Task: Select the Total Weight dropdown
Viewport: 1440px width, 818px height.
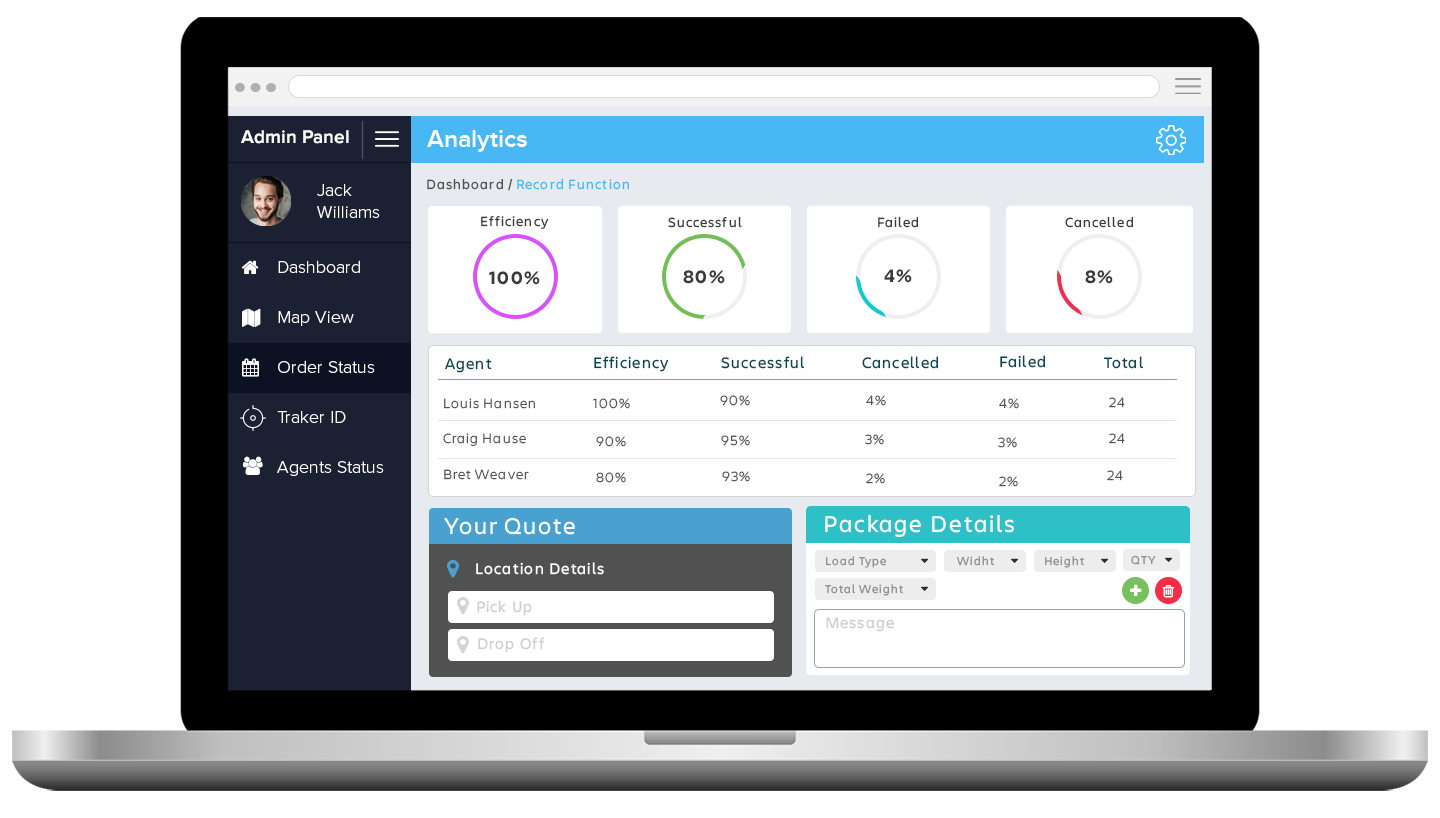Action: coord(875,589)
